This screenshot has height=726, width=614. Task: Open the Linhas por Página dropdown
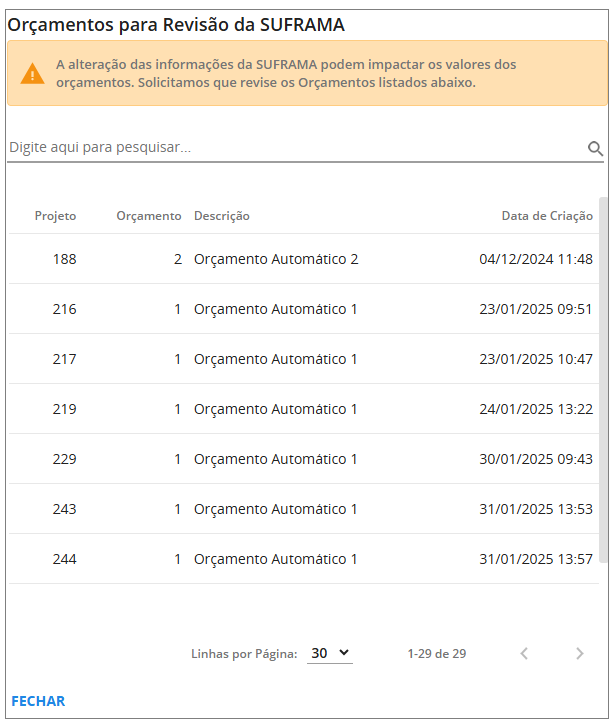330,653
